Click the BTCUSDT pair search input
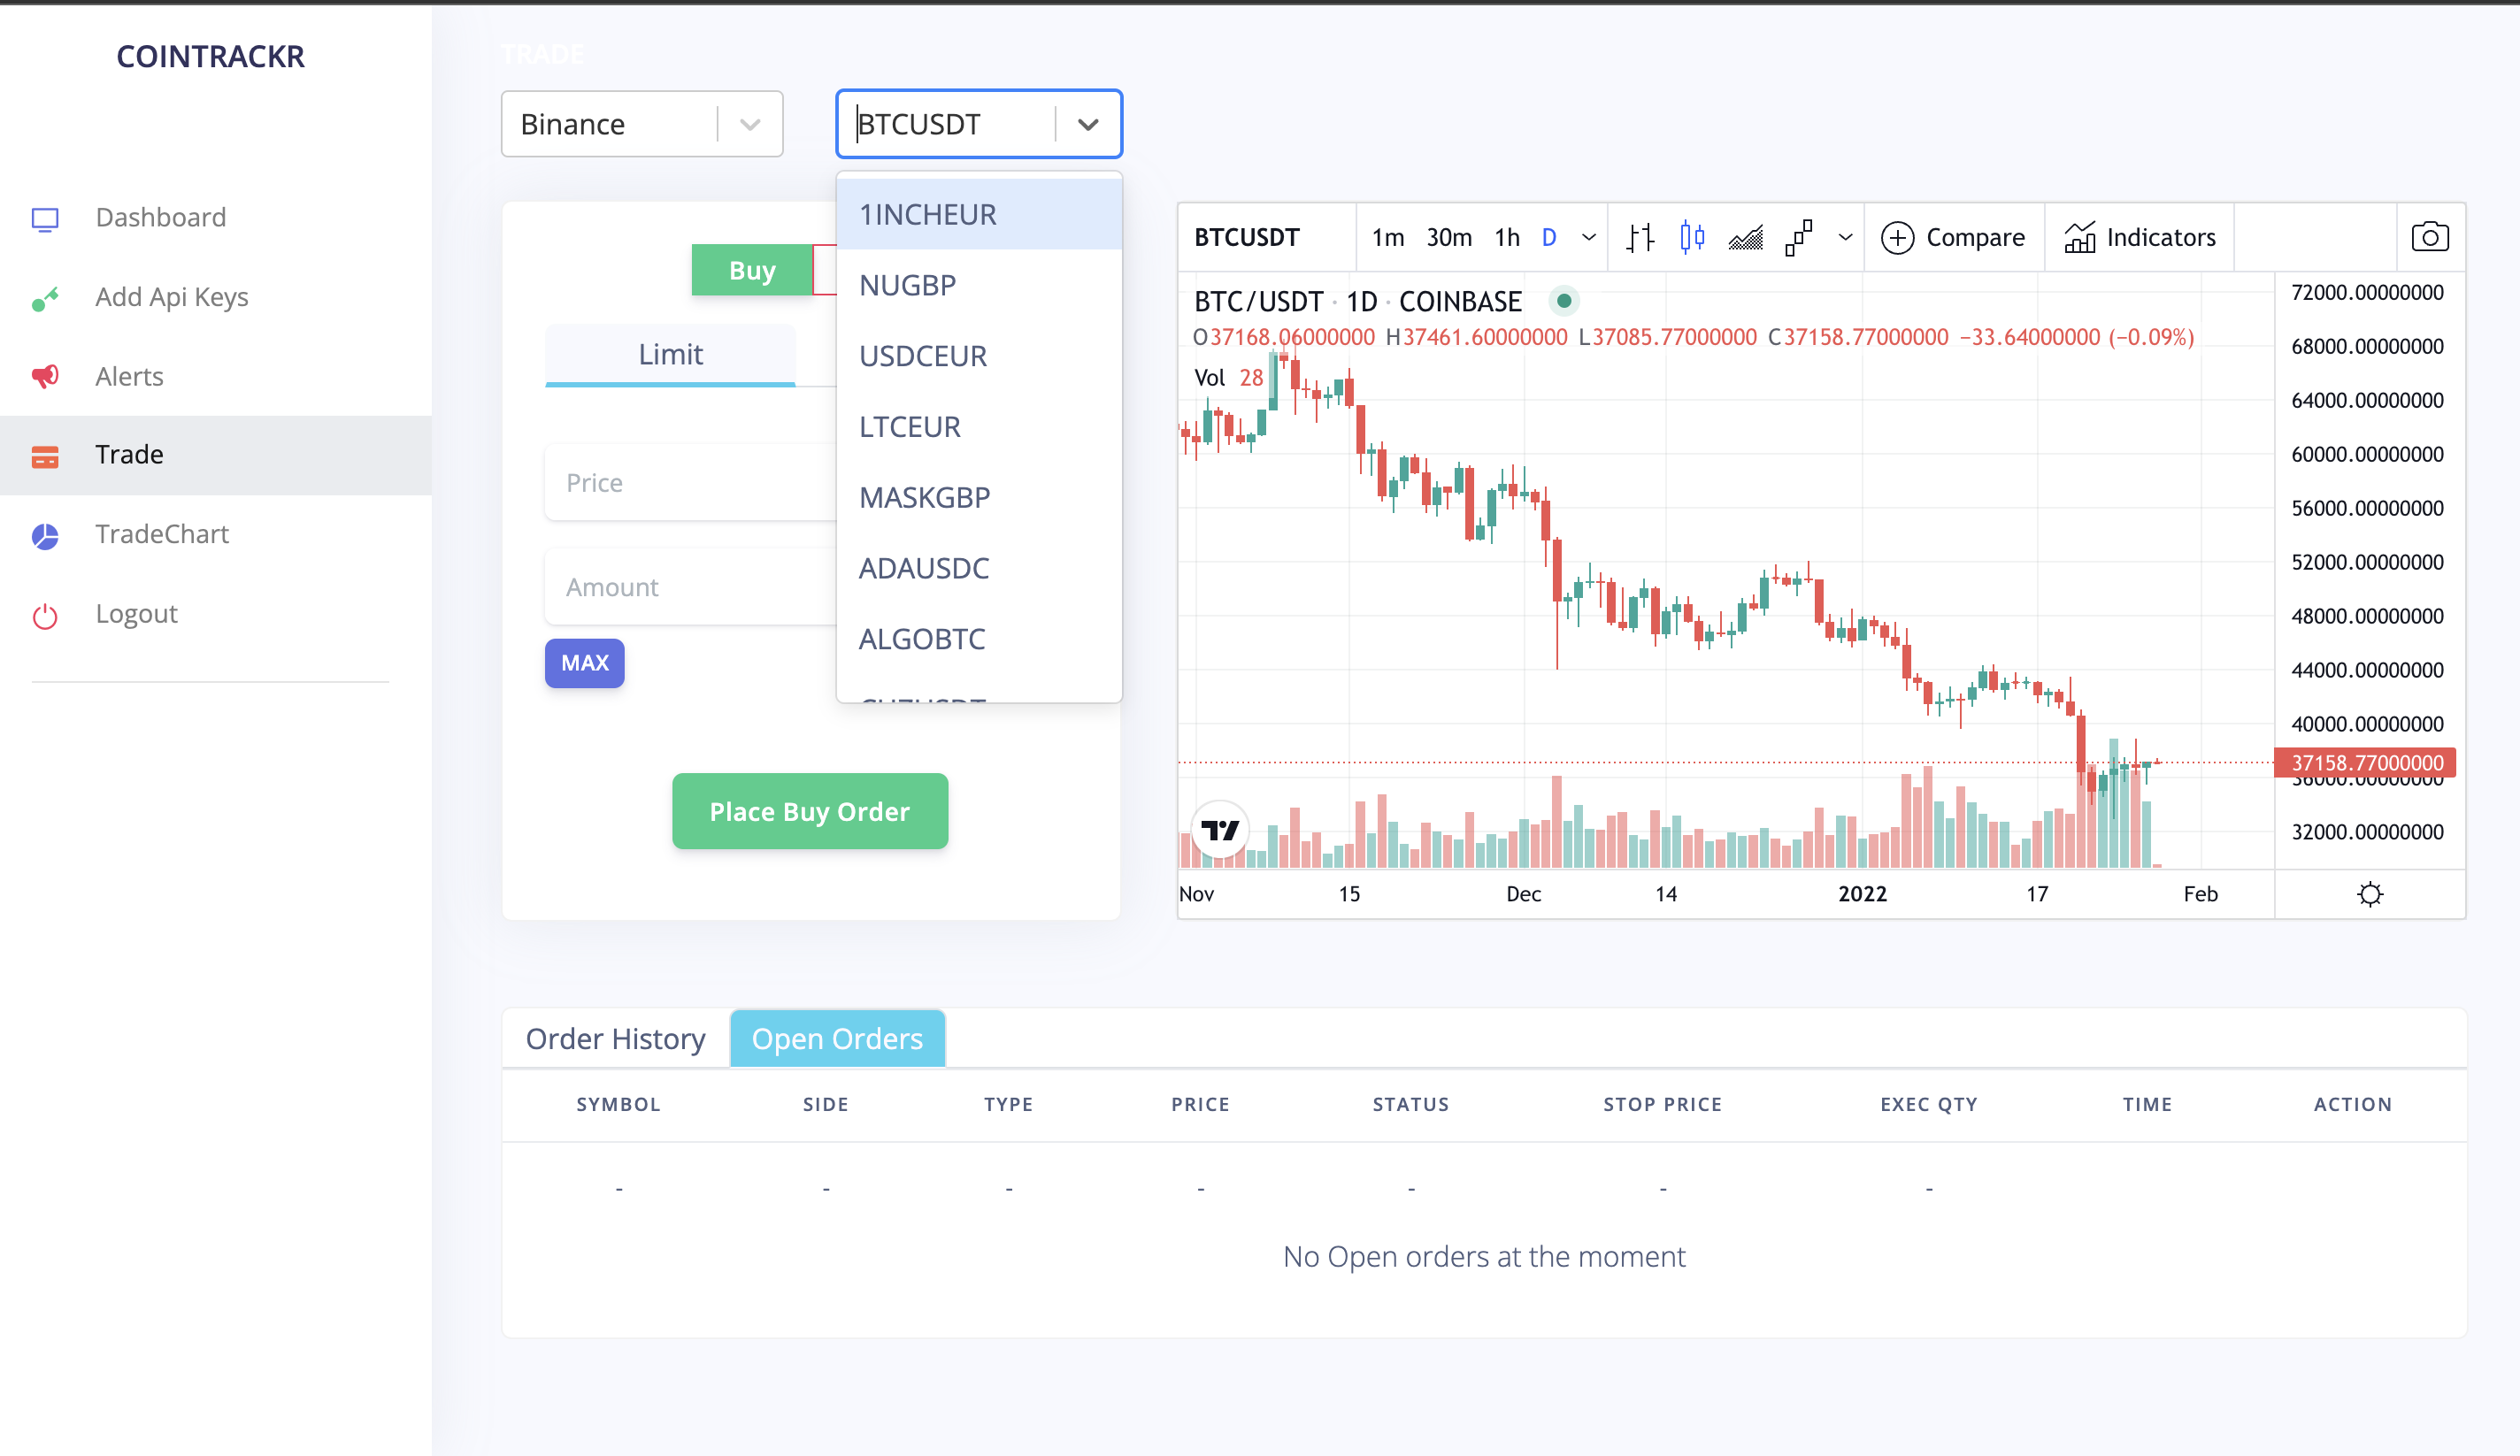 (x=945, y=124)
